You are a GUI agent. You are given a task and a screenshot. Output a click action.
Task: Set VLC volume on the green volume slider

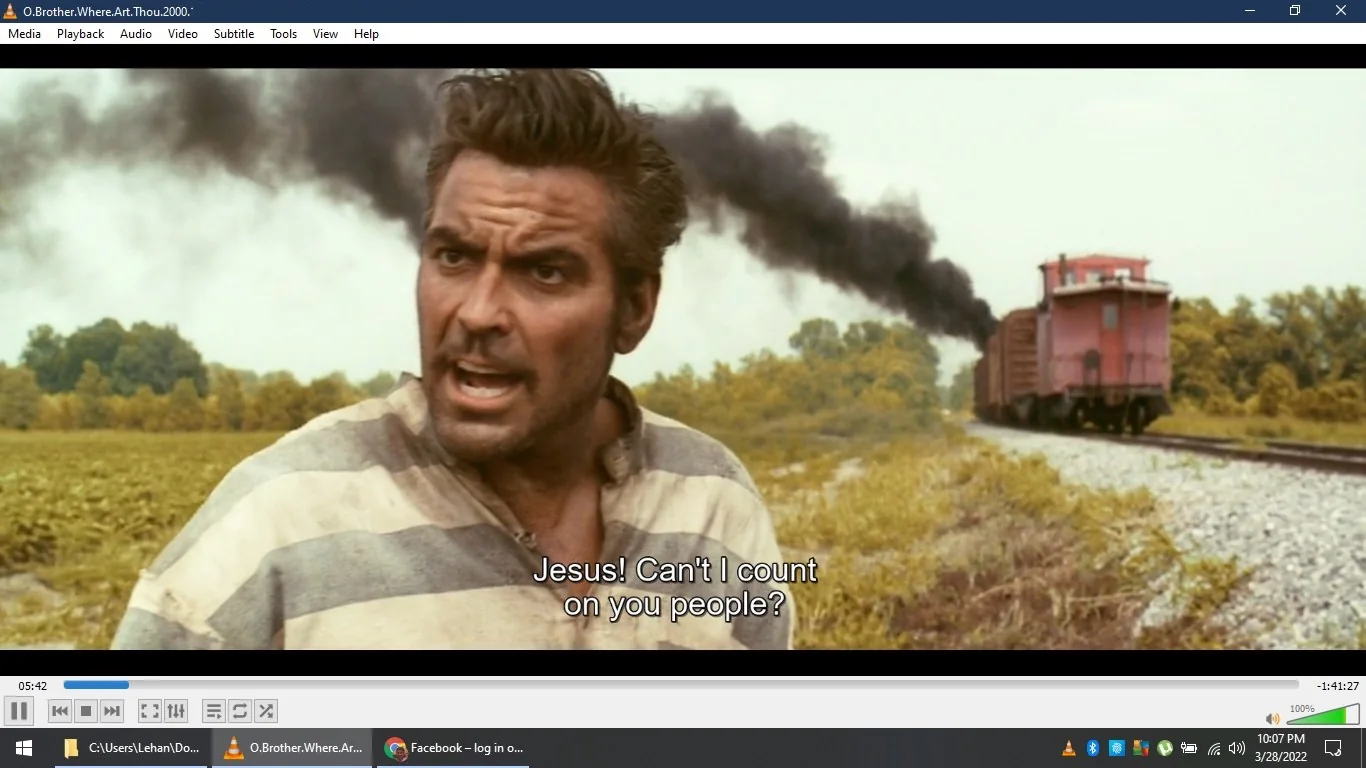1322,714
